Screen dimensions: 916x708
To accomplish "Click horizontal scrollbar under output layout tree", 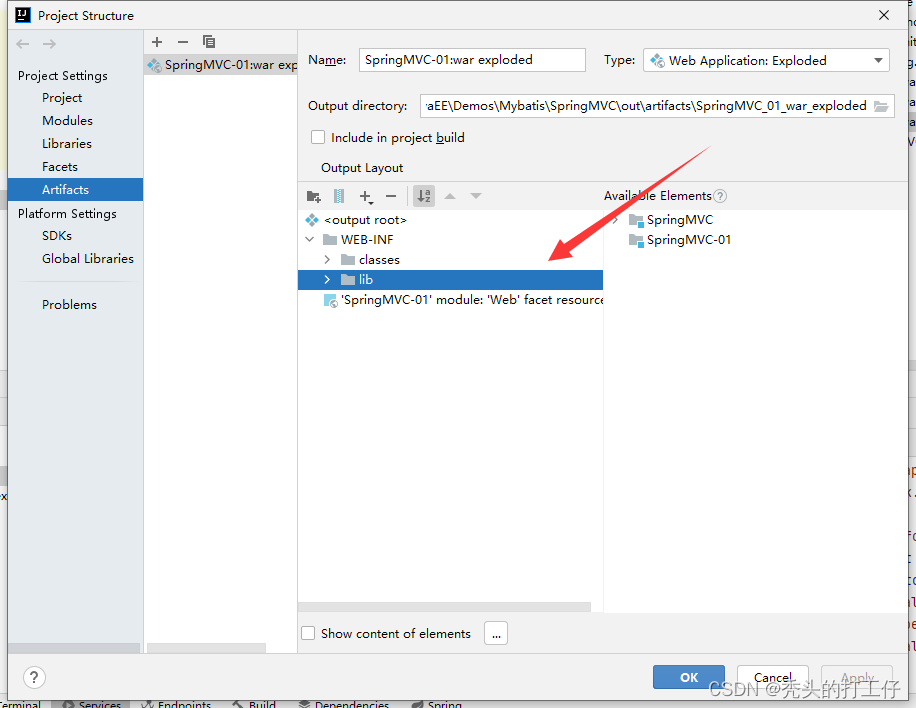I will [x=445, y=607].
